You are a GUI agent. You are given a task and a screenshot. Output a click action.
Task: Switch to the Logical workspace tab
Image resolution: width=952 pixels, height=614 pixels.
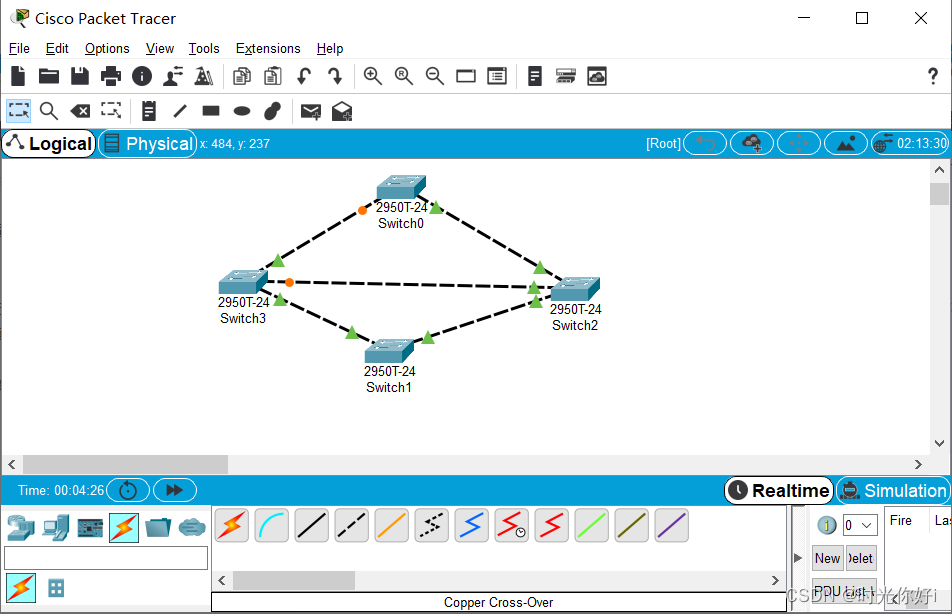click(49, 144)
